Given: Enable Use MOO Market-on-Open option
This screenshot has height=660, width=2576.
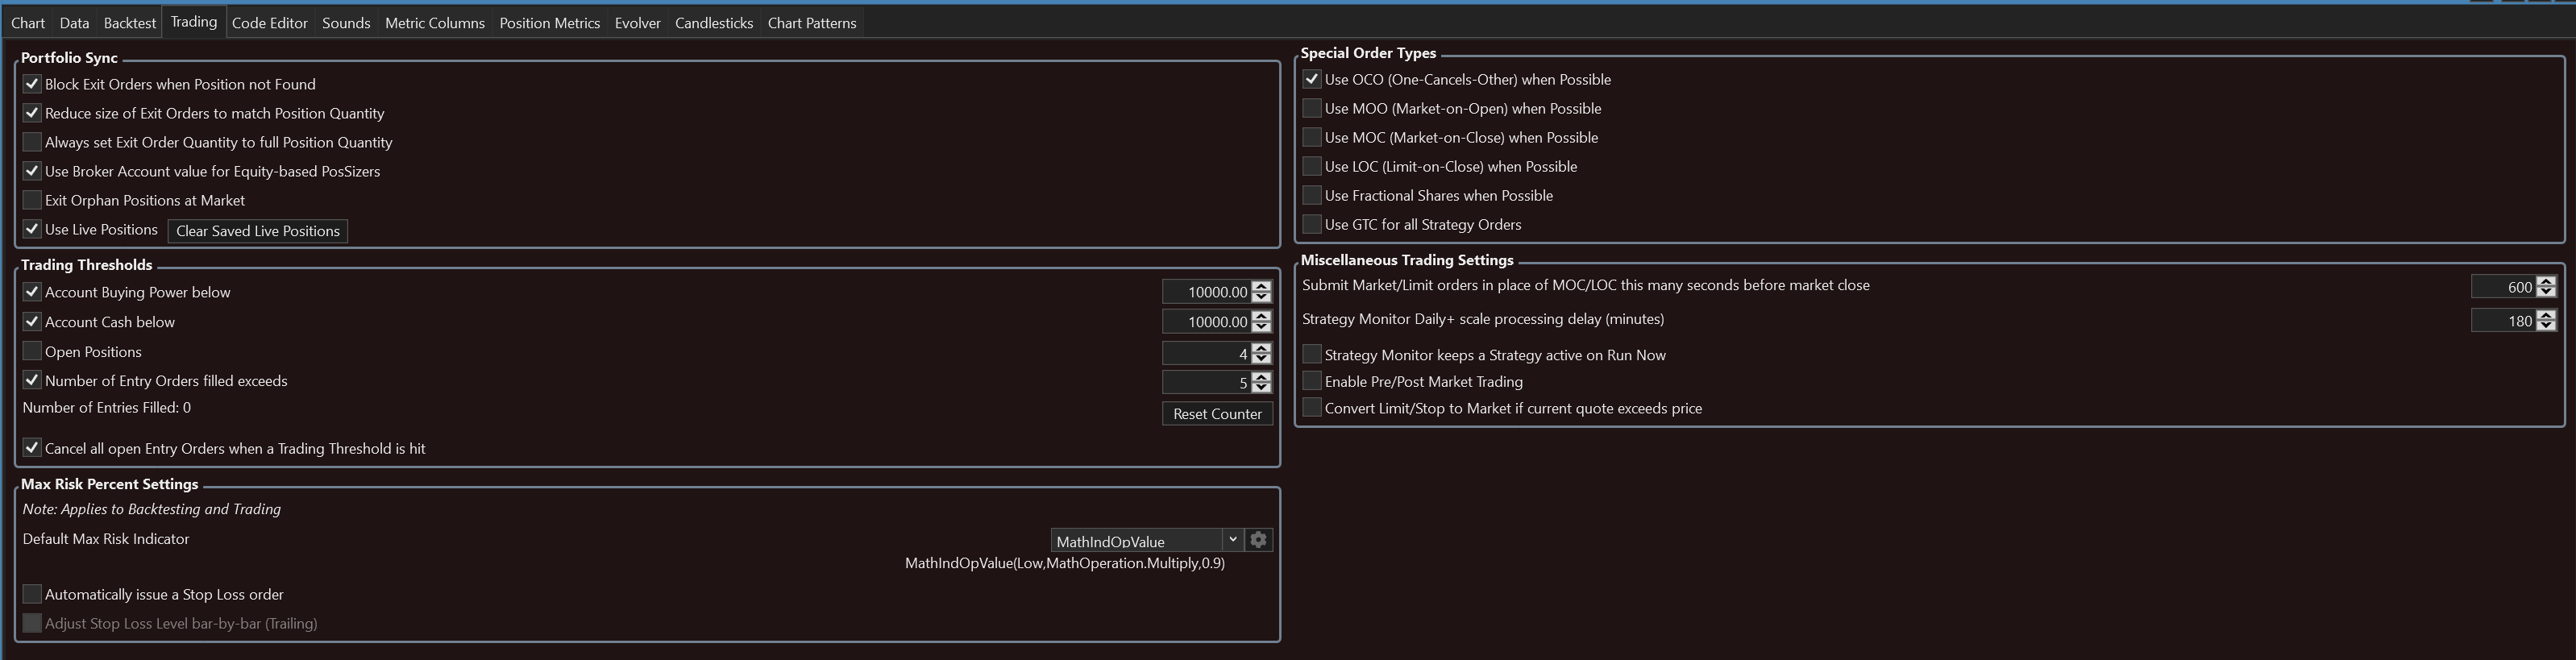Looking at the screenshot, I should pyautogui.click(x=1312, y=108).
